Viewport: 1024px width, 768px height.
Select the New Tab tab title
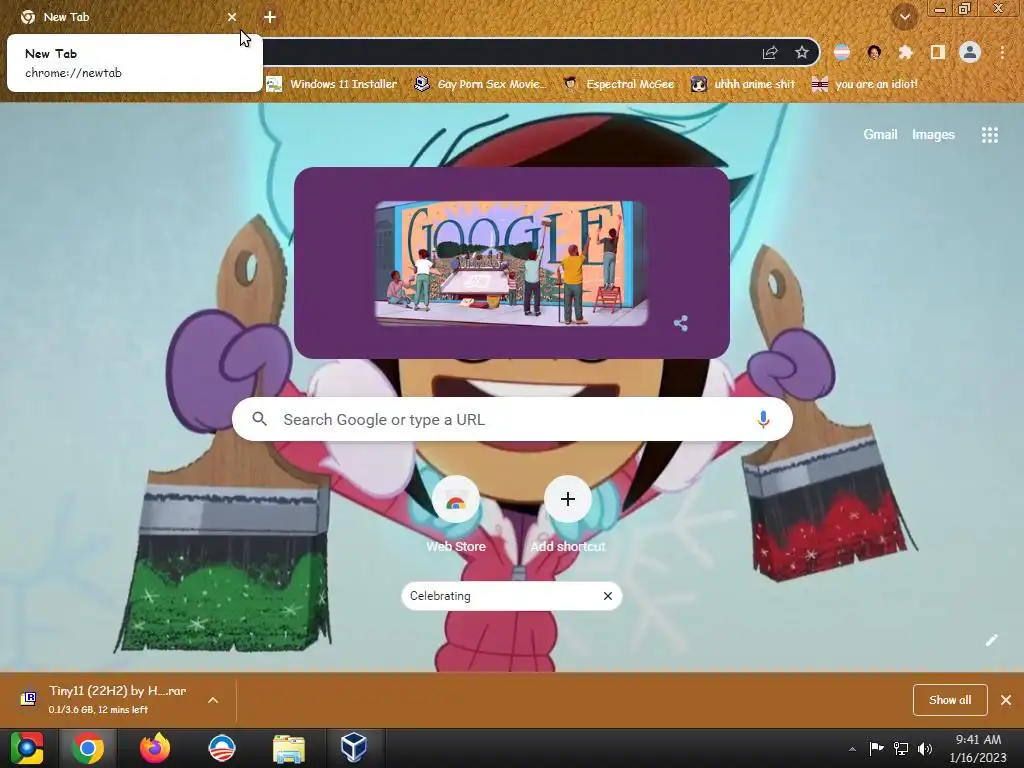coord(66,17)
